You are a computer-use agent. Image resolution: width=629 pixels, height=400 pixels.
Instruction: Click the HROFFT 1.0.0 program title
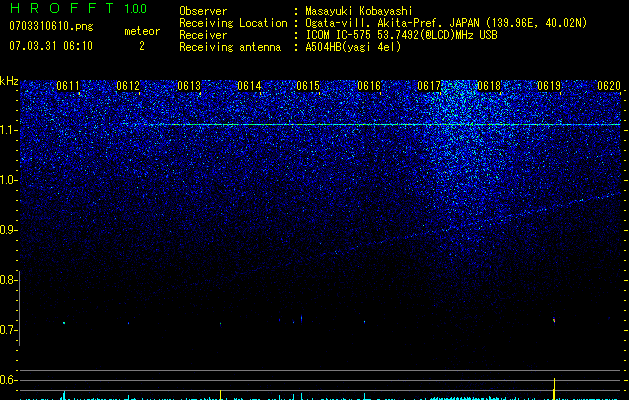pyautogui.click(x=79, y=8)
